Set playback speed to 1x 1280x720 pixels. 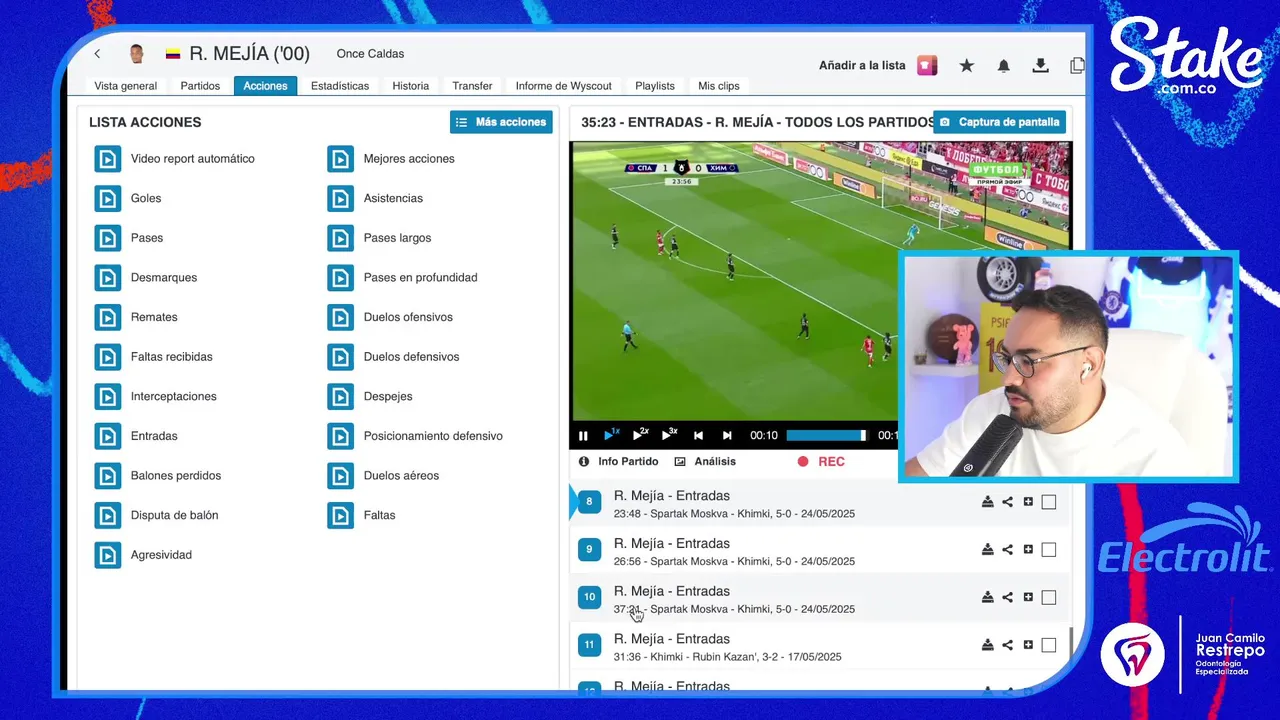coord(611,434)
